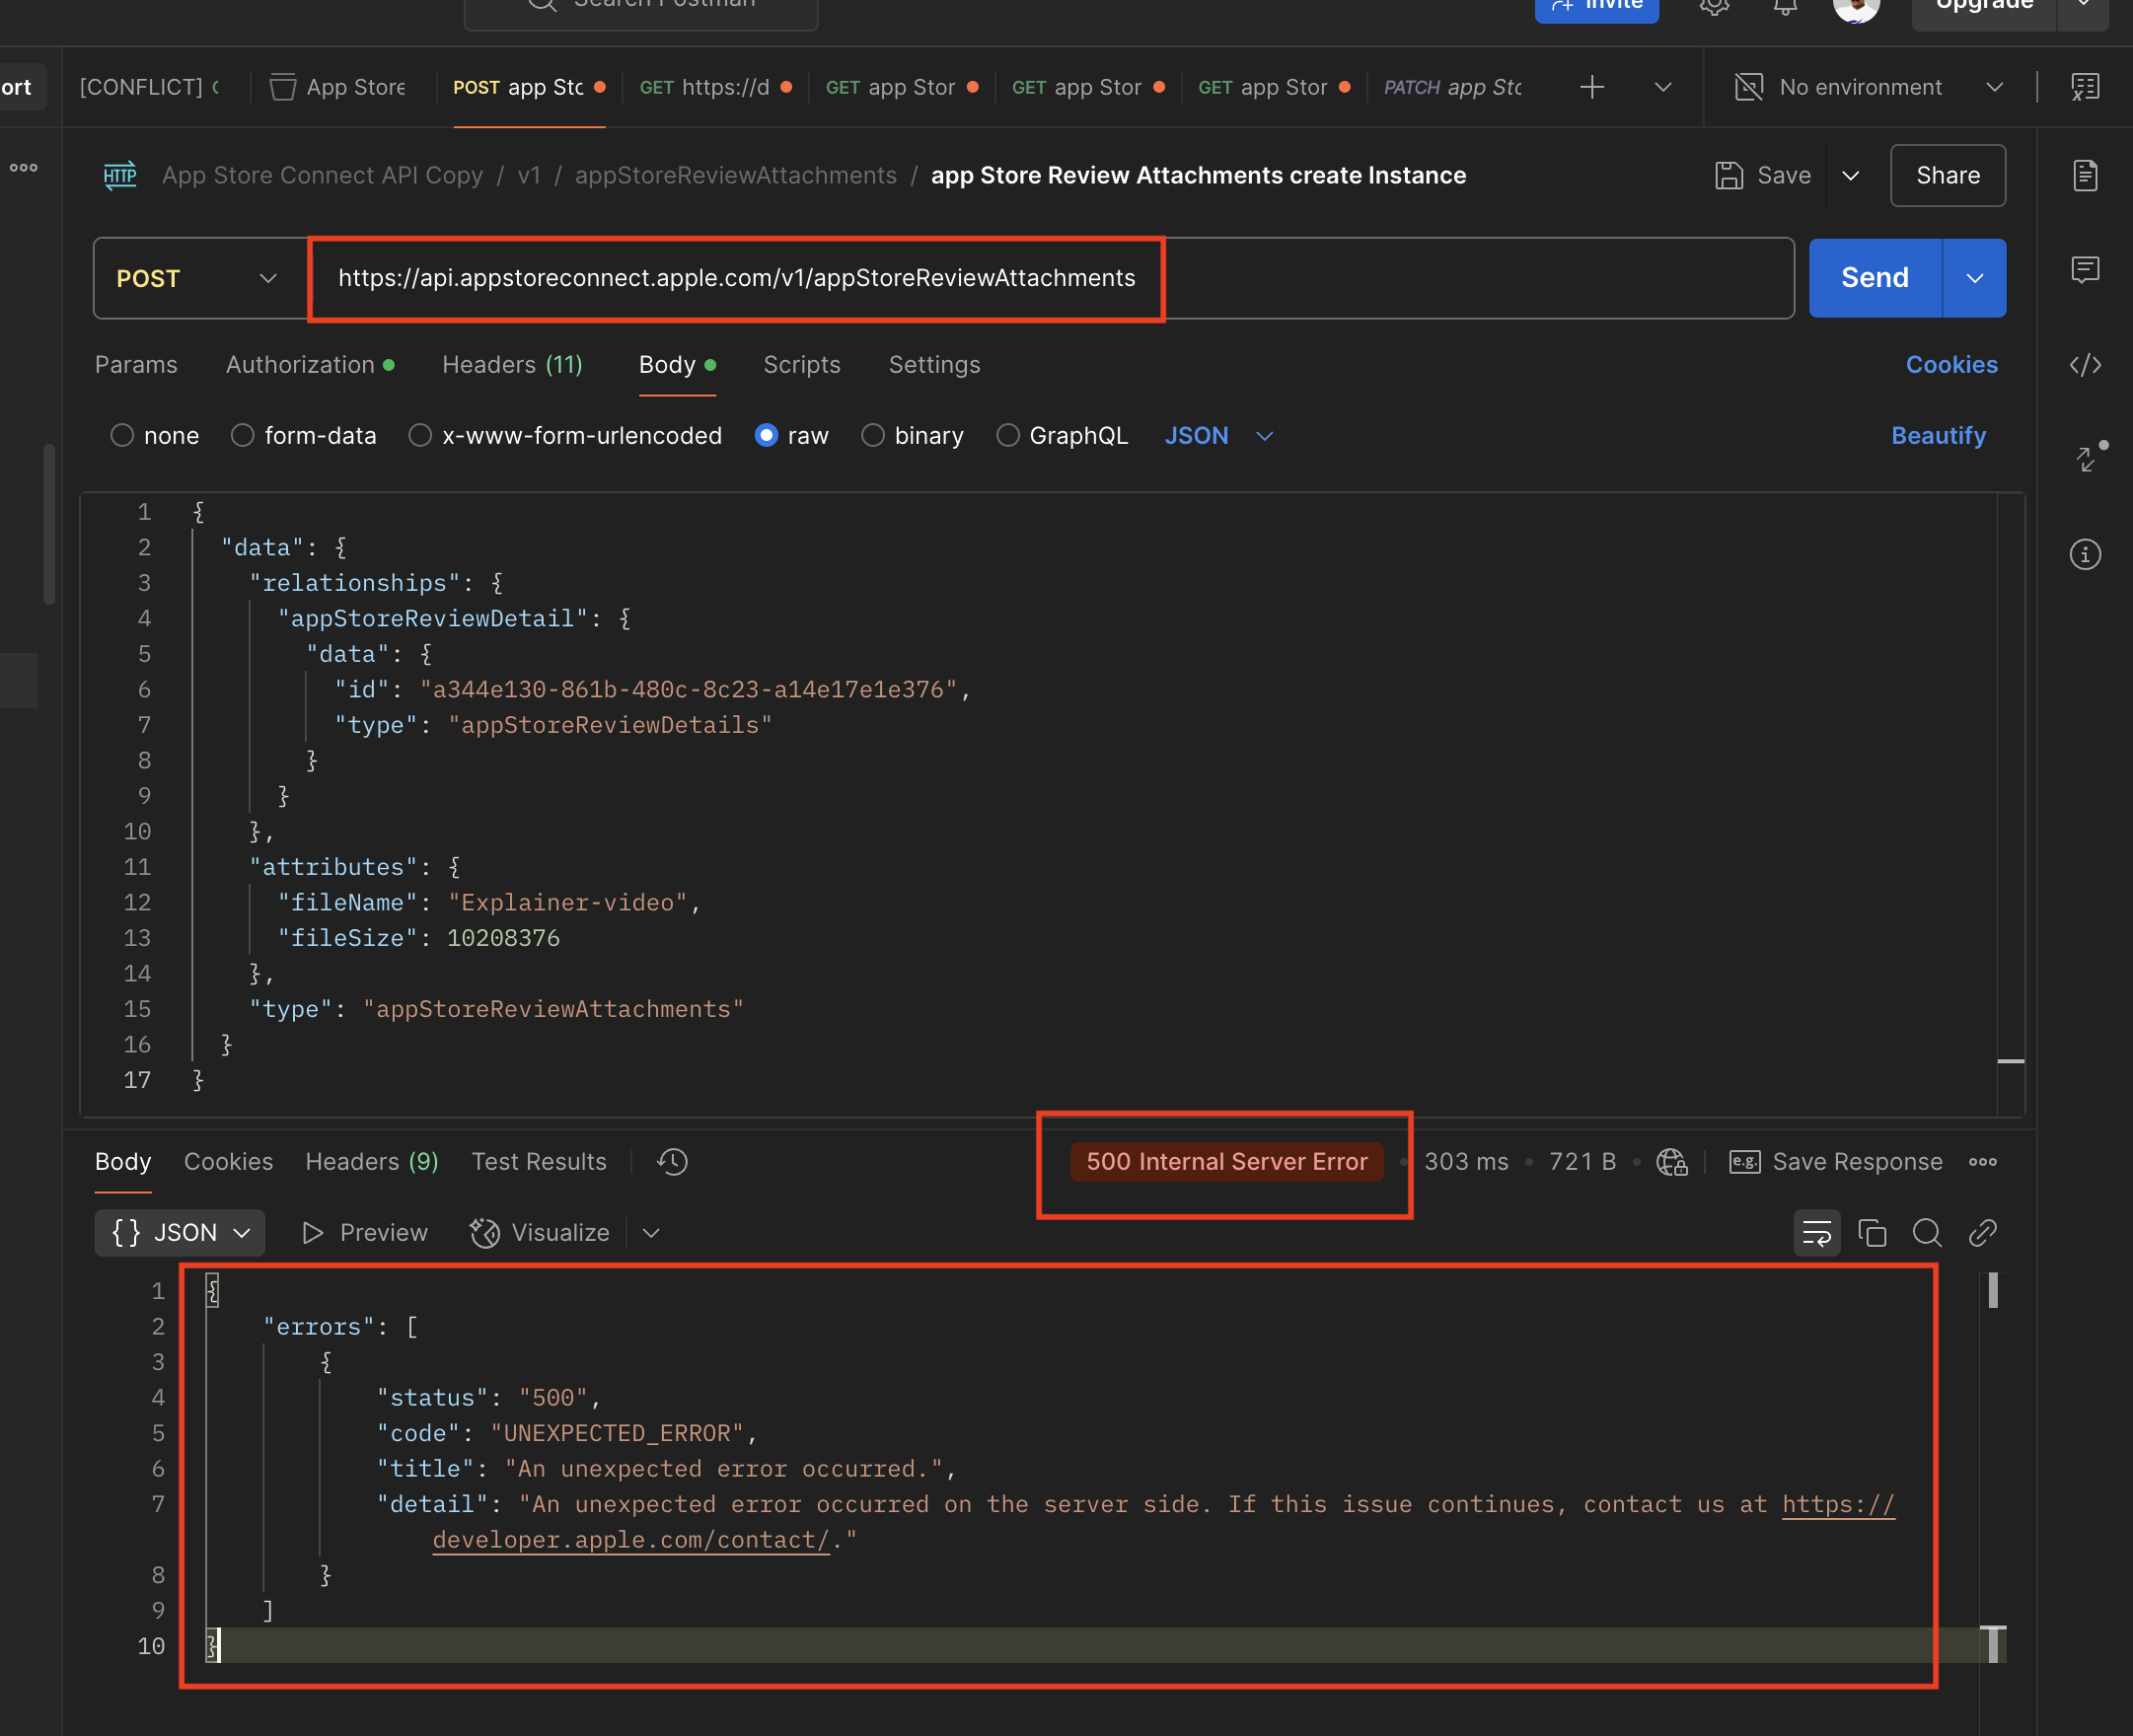Select the form-data body radio button

pos(243,436)
